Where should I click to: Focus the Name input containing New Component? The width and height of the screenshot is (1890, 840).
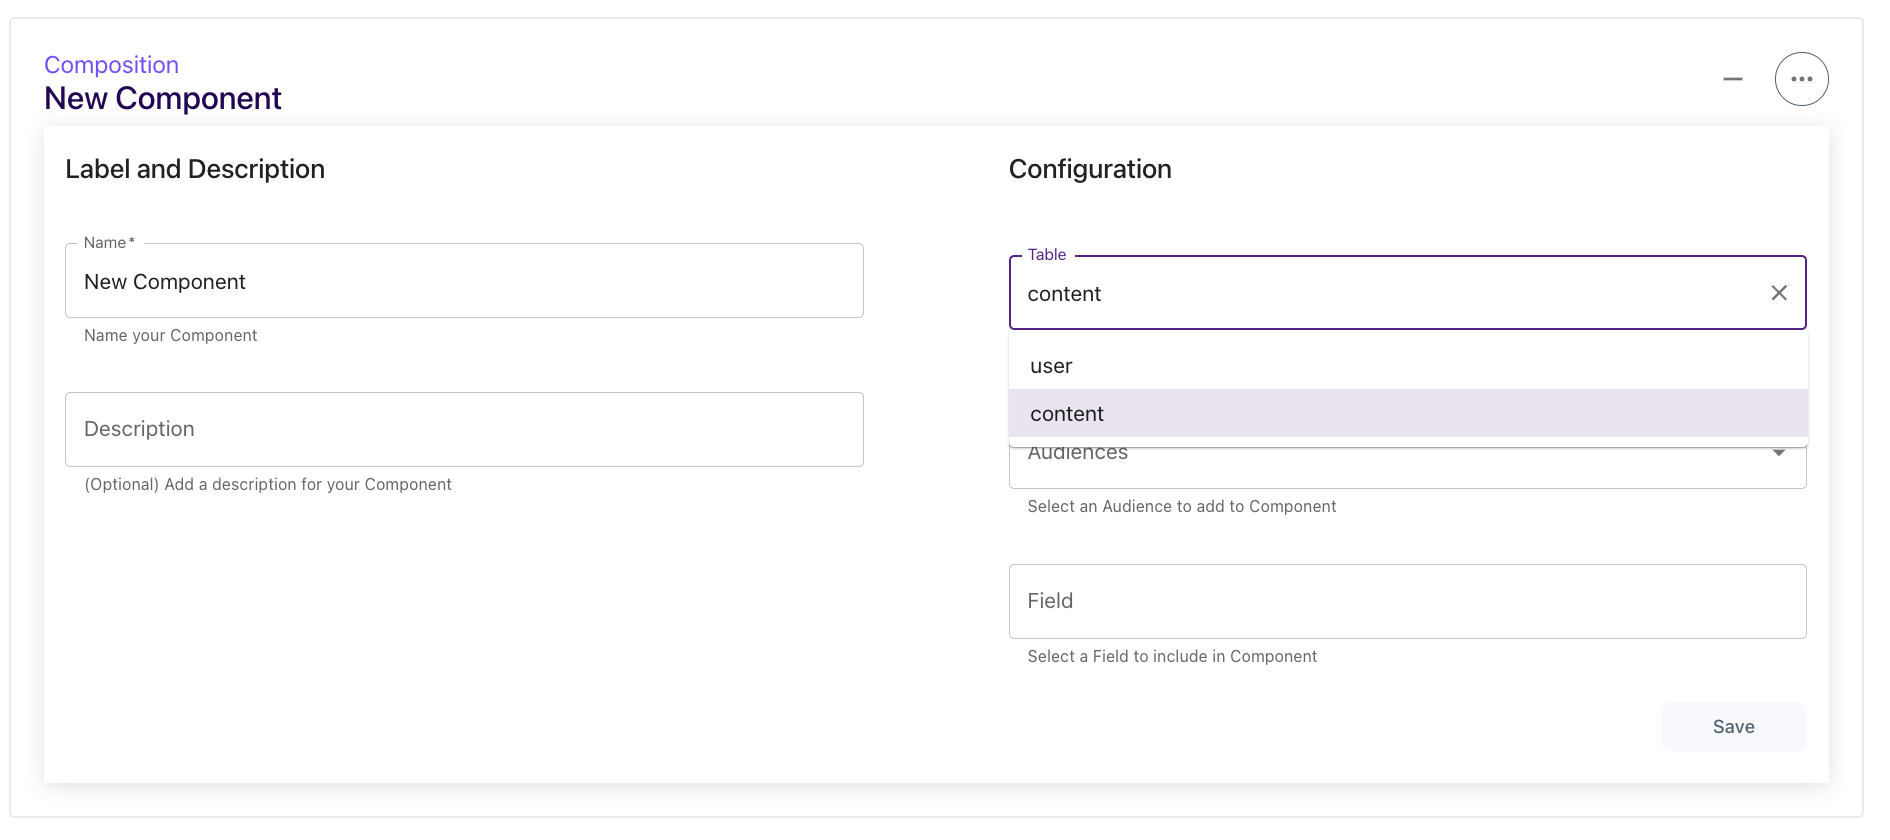(x=464, y=281)
